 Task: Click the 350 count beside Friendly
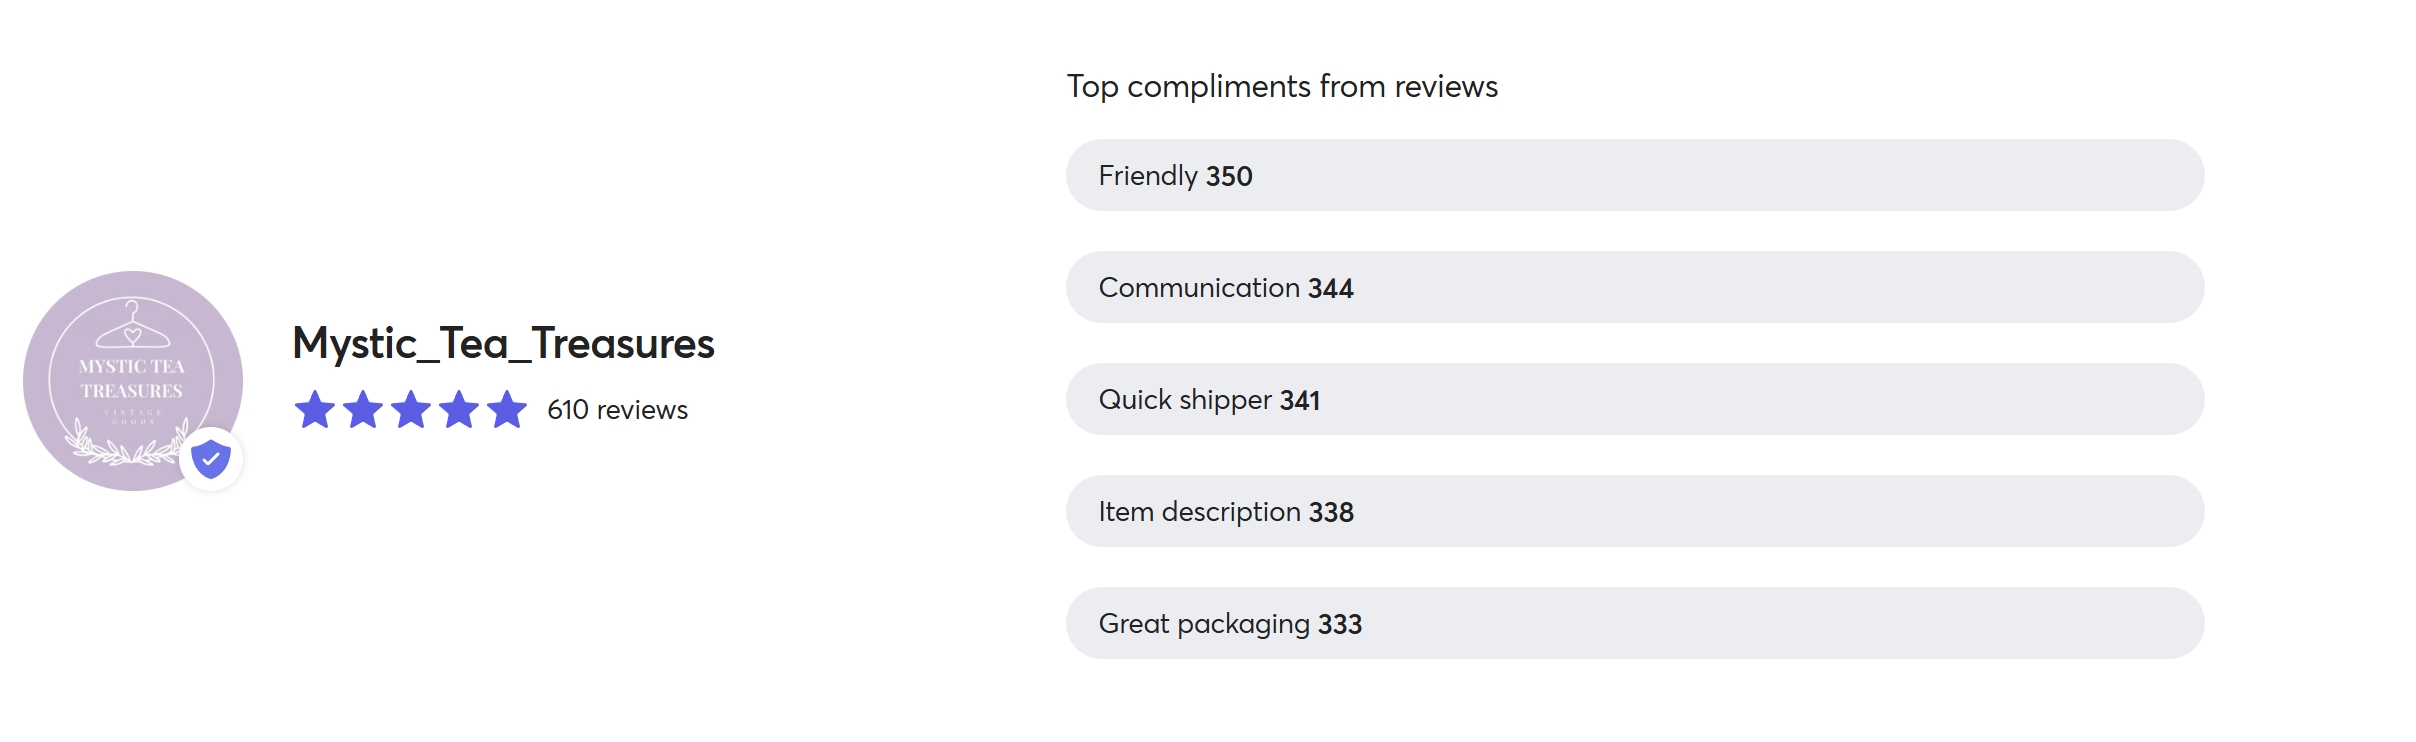[x=1229, y=176]
